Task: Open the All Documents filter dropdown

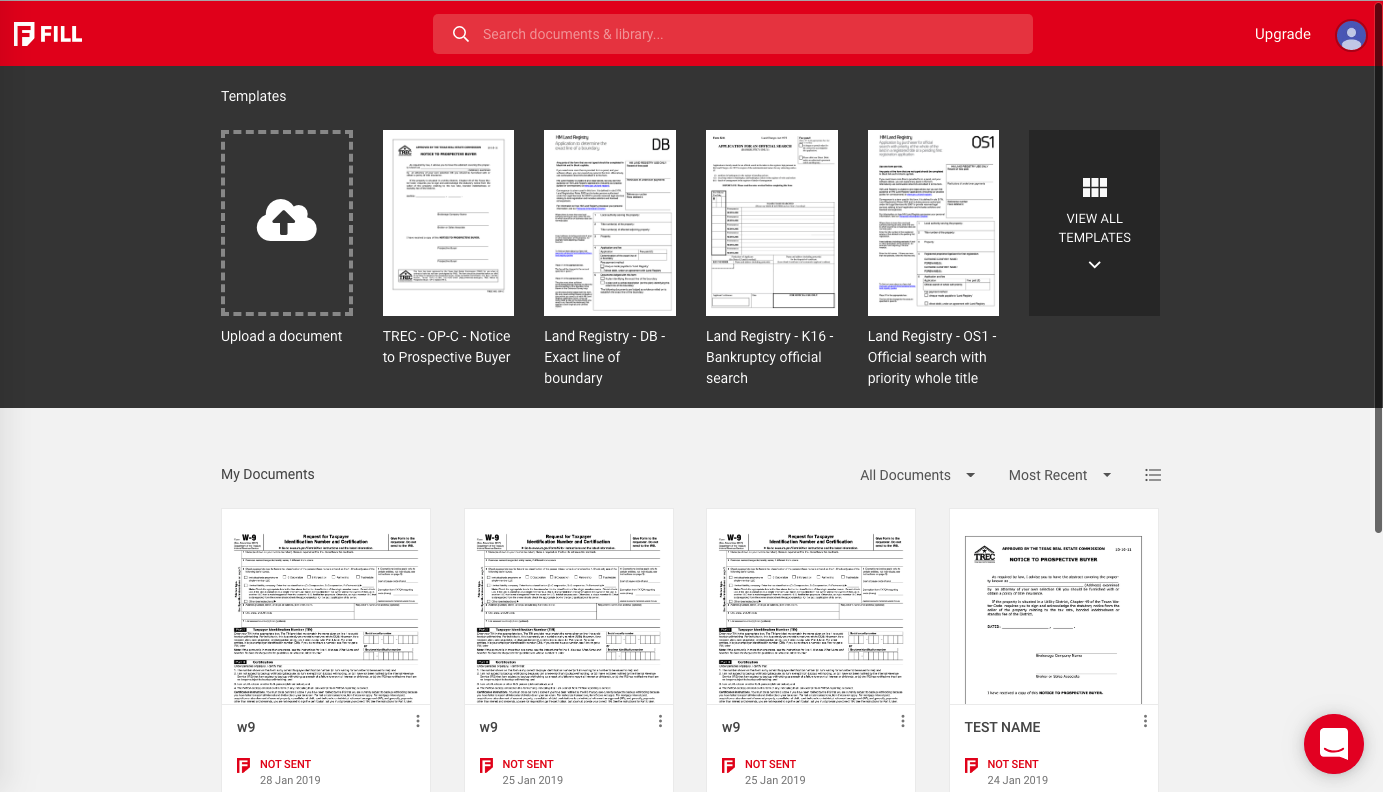Action: 917,475
